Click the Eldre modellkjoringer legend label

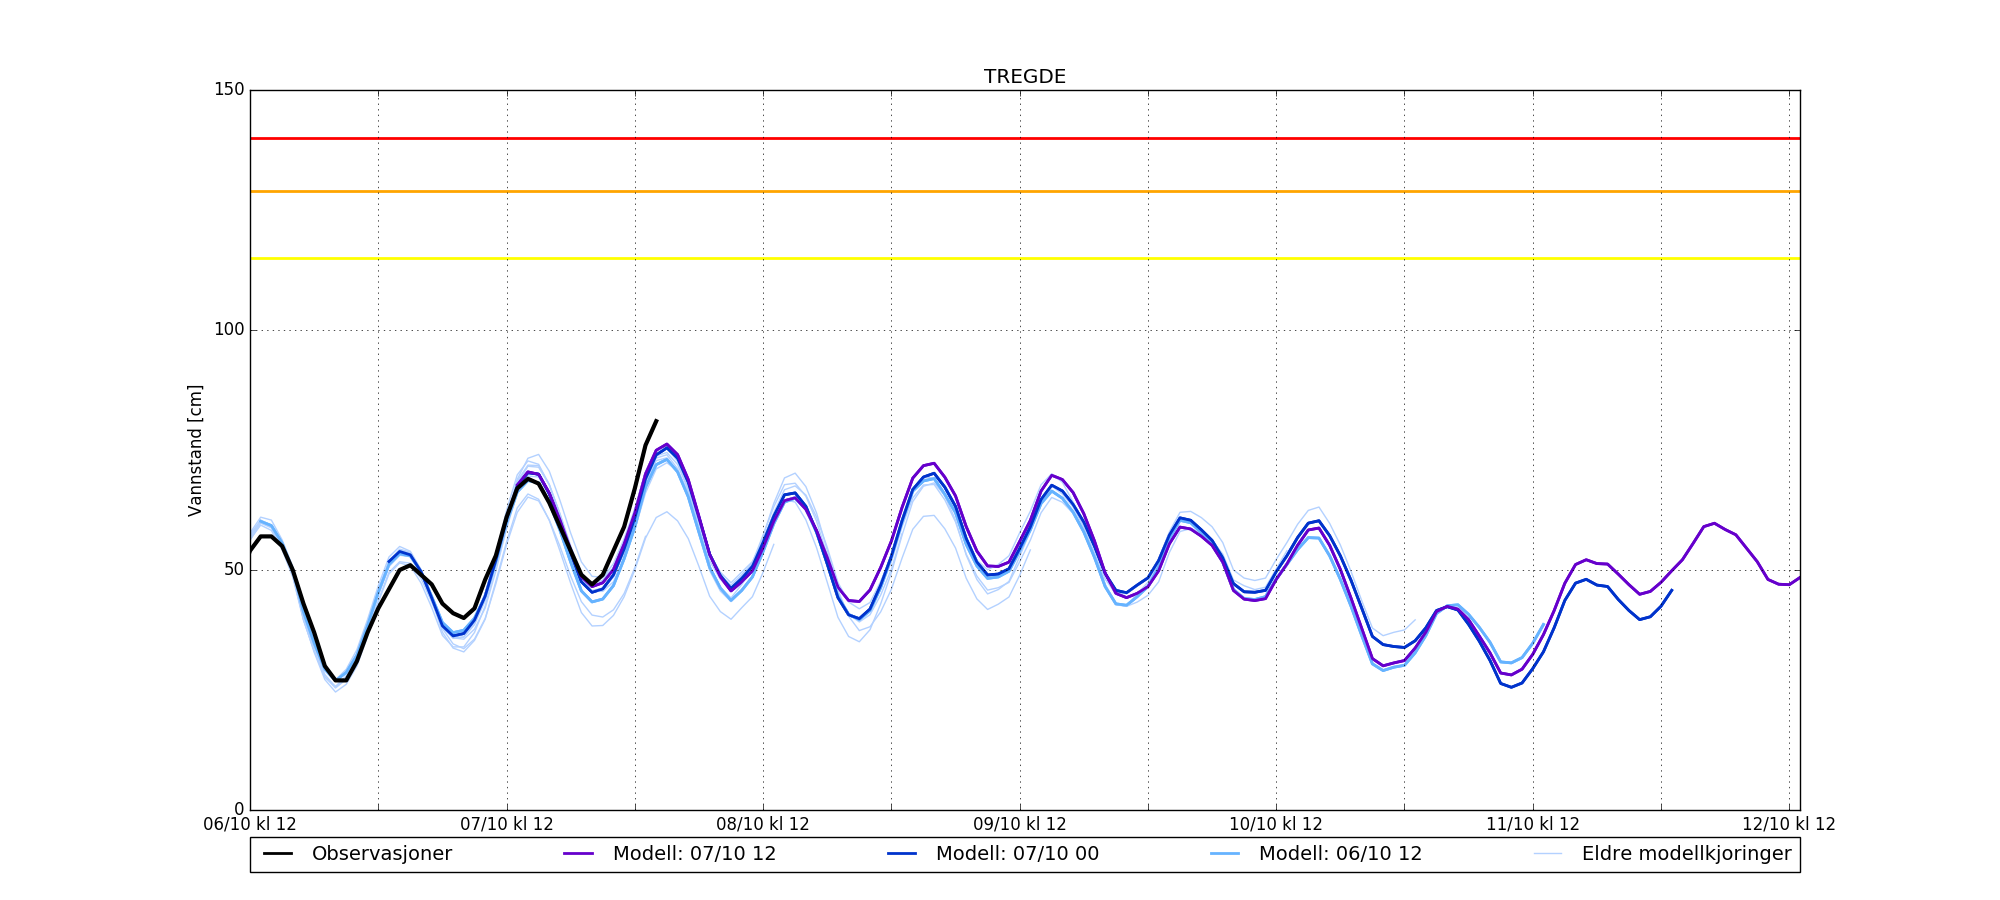(1686, 854)
